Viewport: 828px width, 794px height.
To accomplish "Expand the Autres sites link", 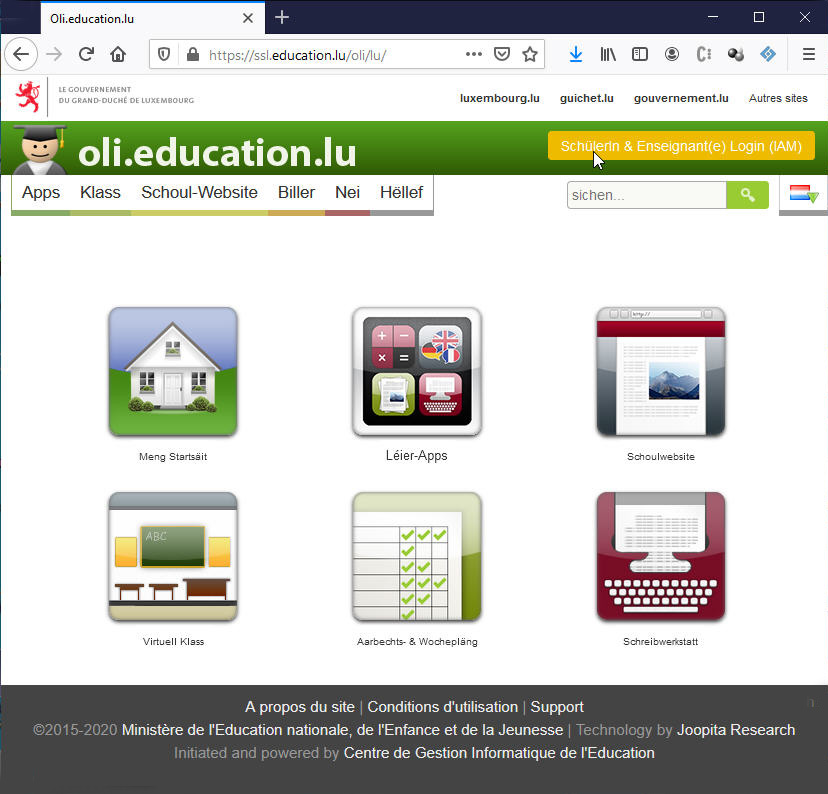I will click(778, 98).
